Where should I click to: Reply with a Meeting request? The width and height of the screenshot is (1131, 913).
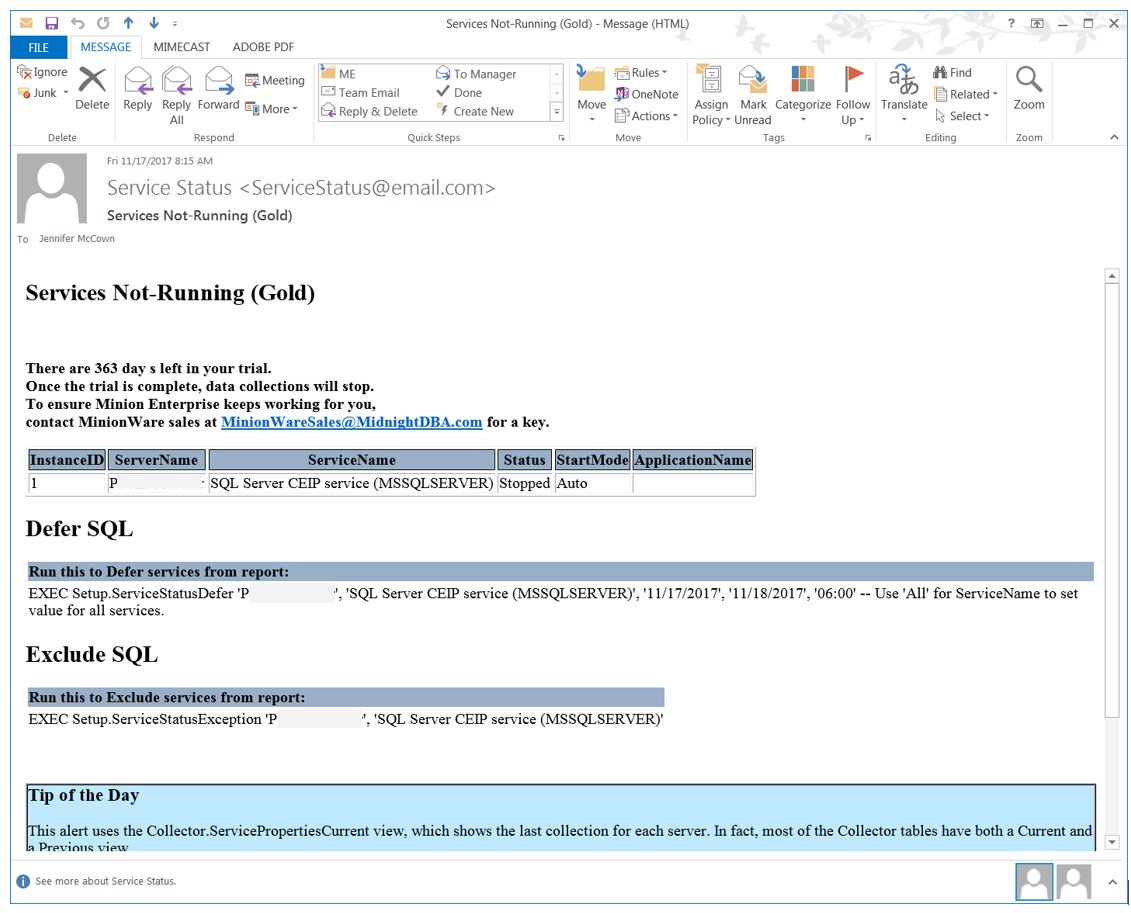pyautogui.click(x=275, y=80)
